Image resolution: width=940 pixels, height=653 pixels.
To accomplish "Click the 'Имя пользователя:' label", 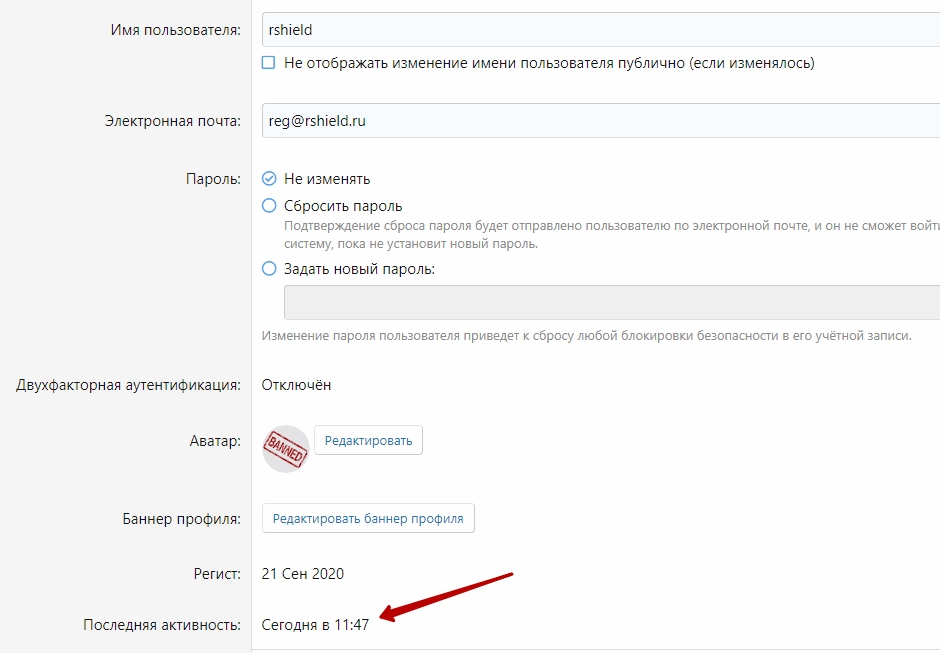I will 176,30.
